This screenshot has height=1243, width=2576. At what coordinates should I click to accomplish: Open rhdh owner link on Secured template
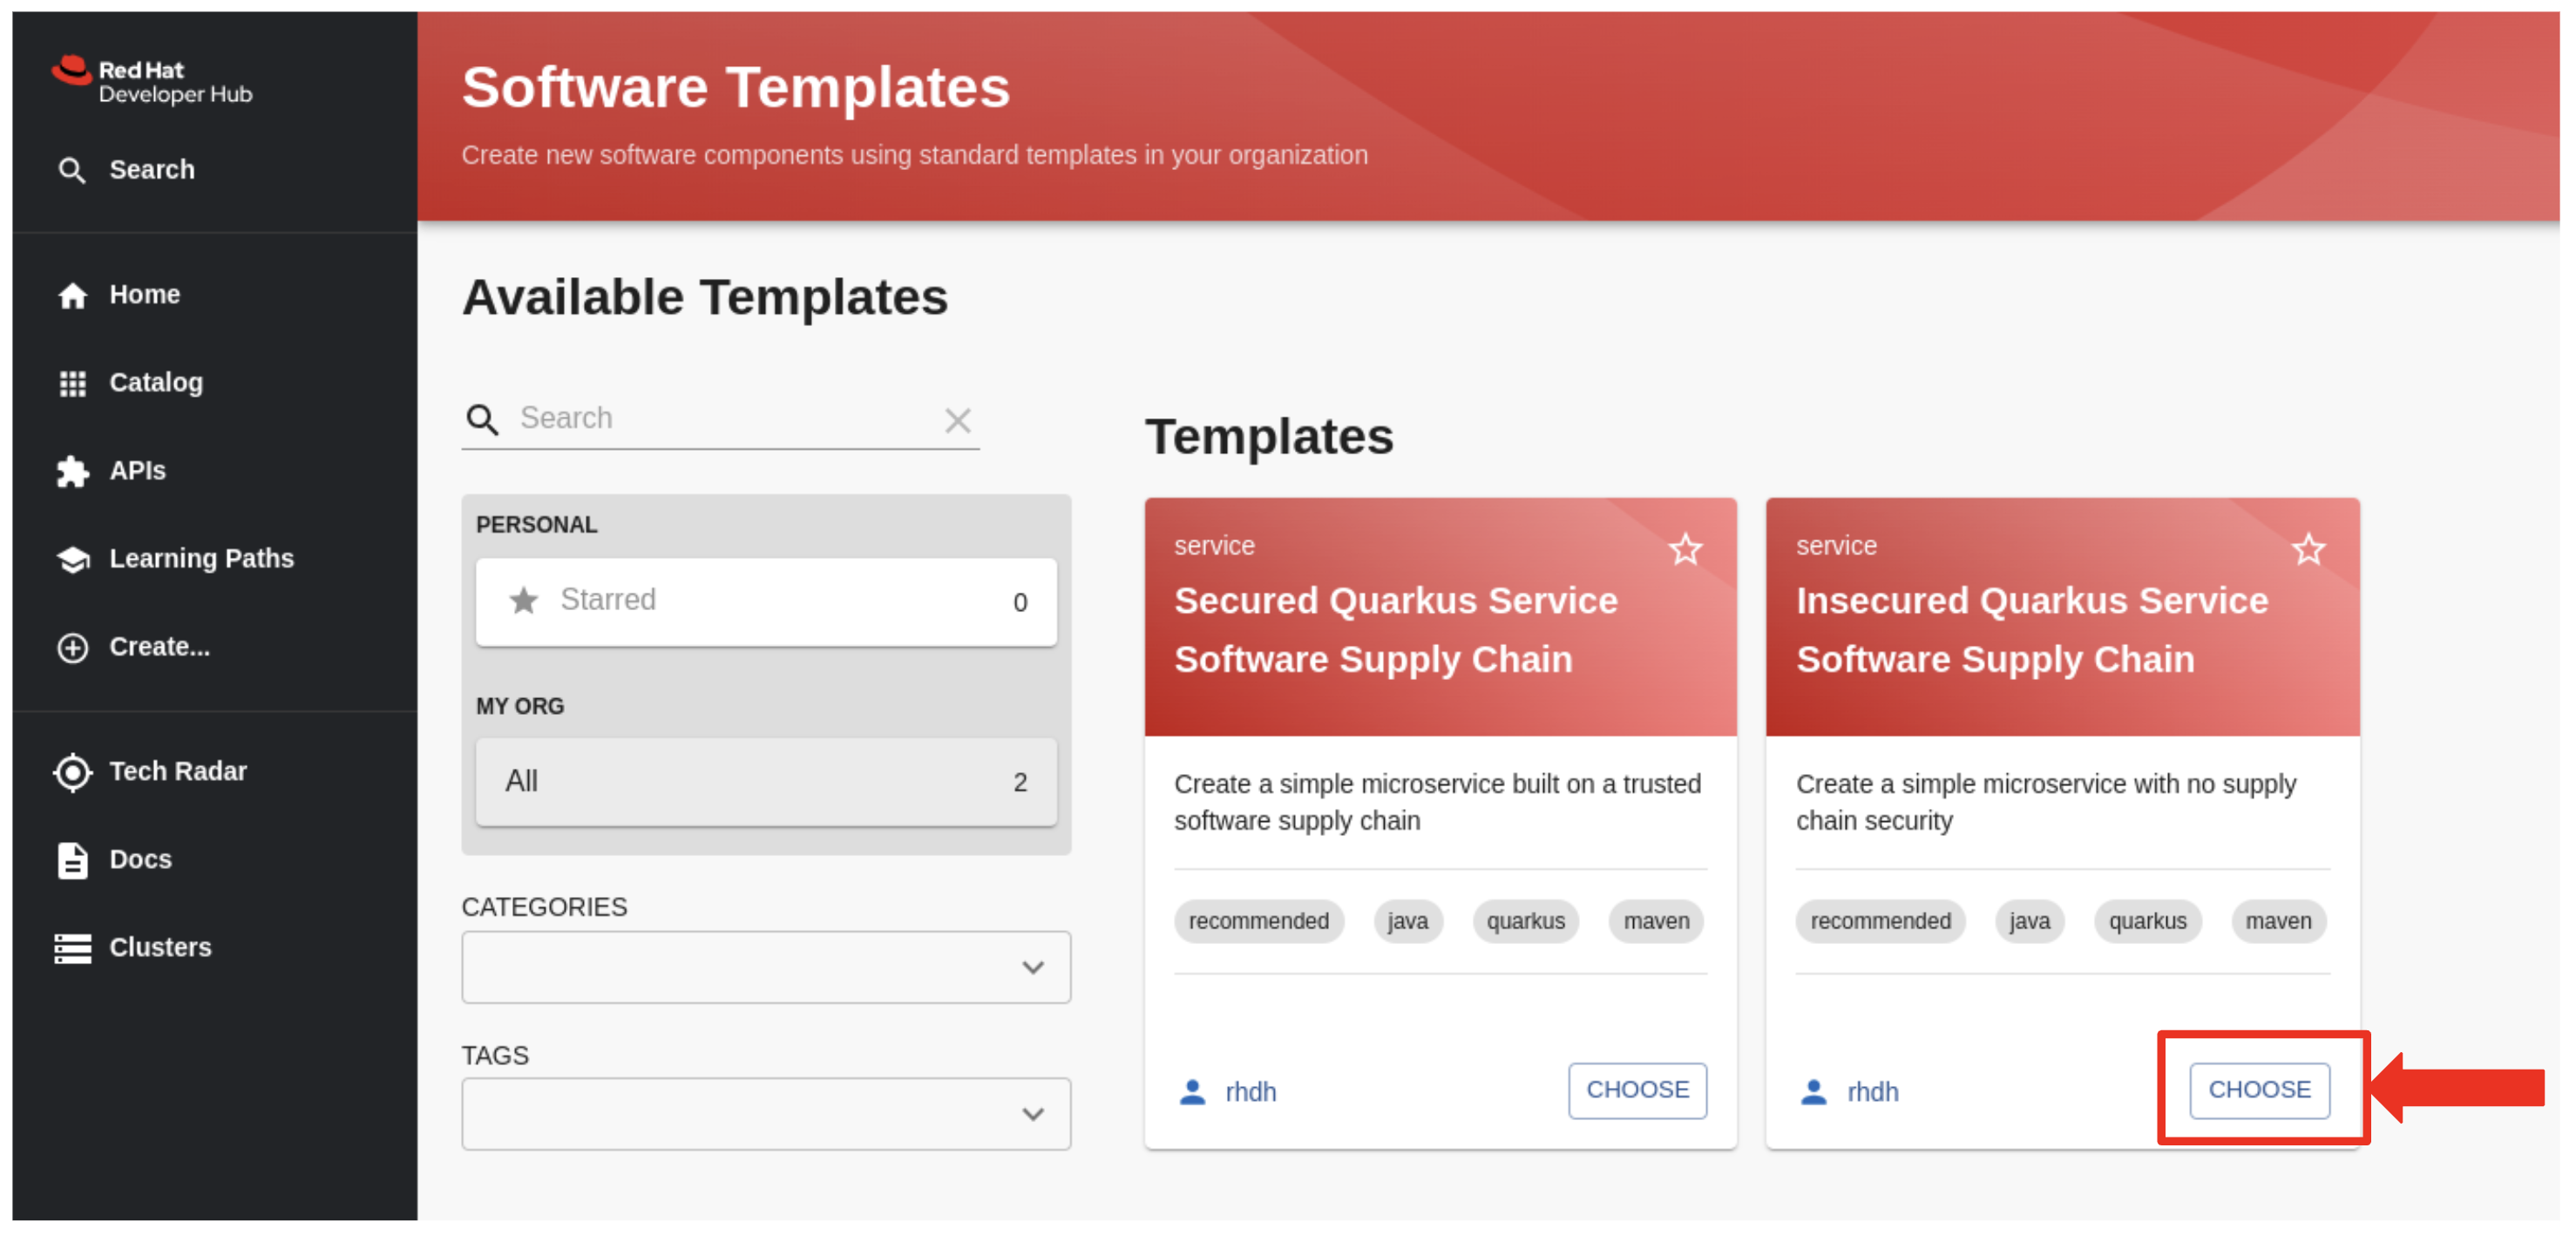tap(1251, 1092)
